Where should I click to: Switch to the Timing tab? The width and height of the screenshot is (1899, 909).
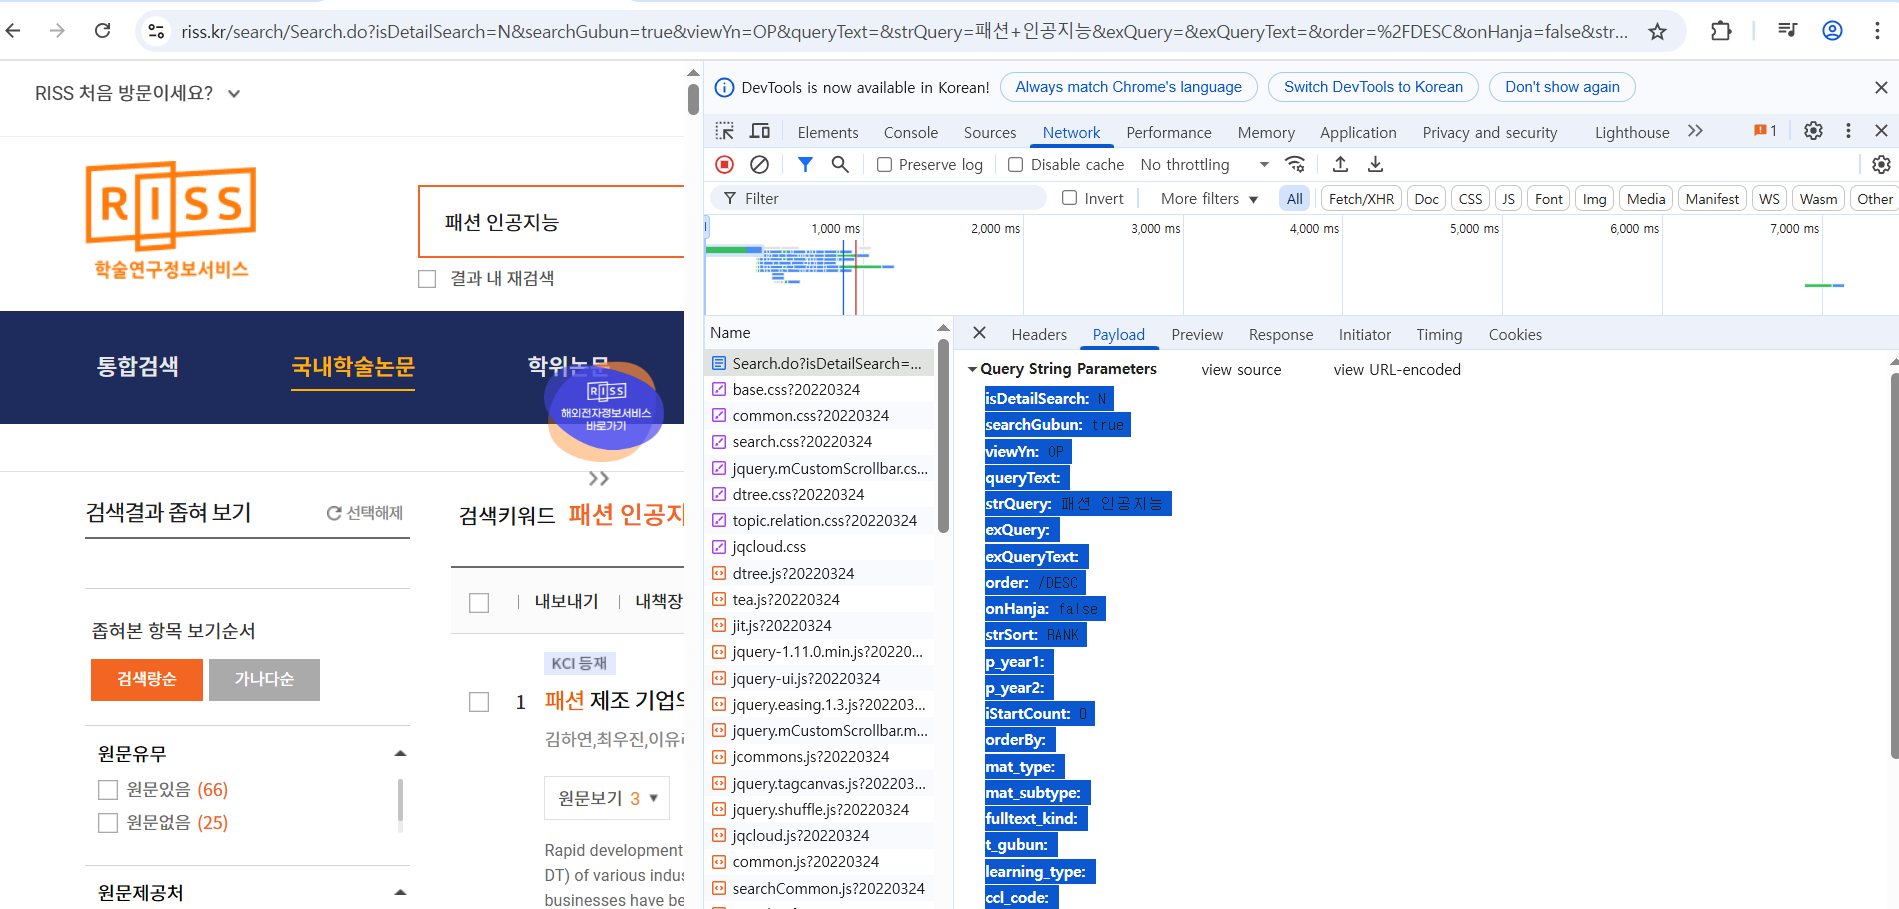pos(1439,335)
